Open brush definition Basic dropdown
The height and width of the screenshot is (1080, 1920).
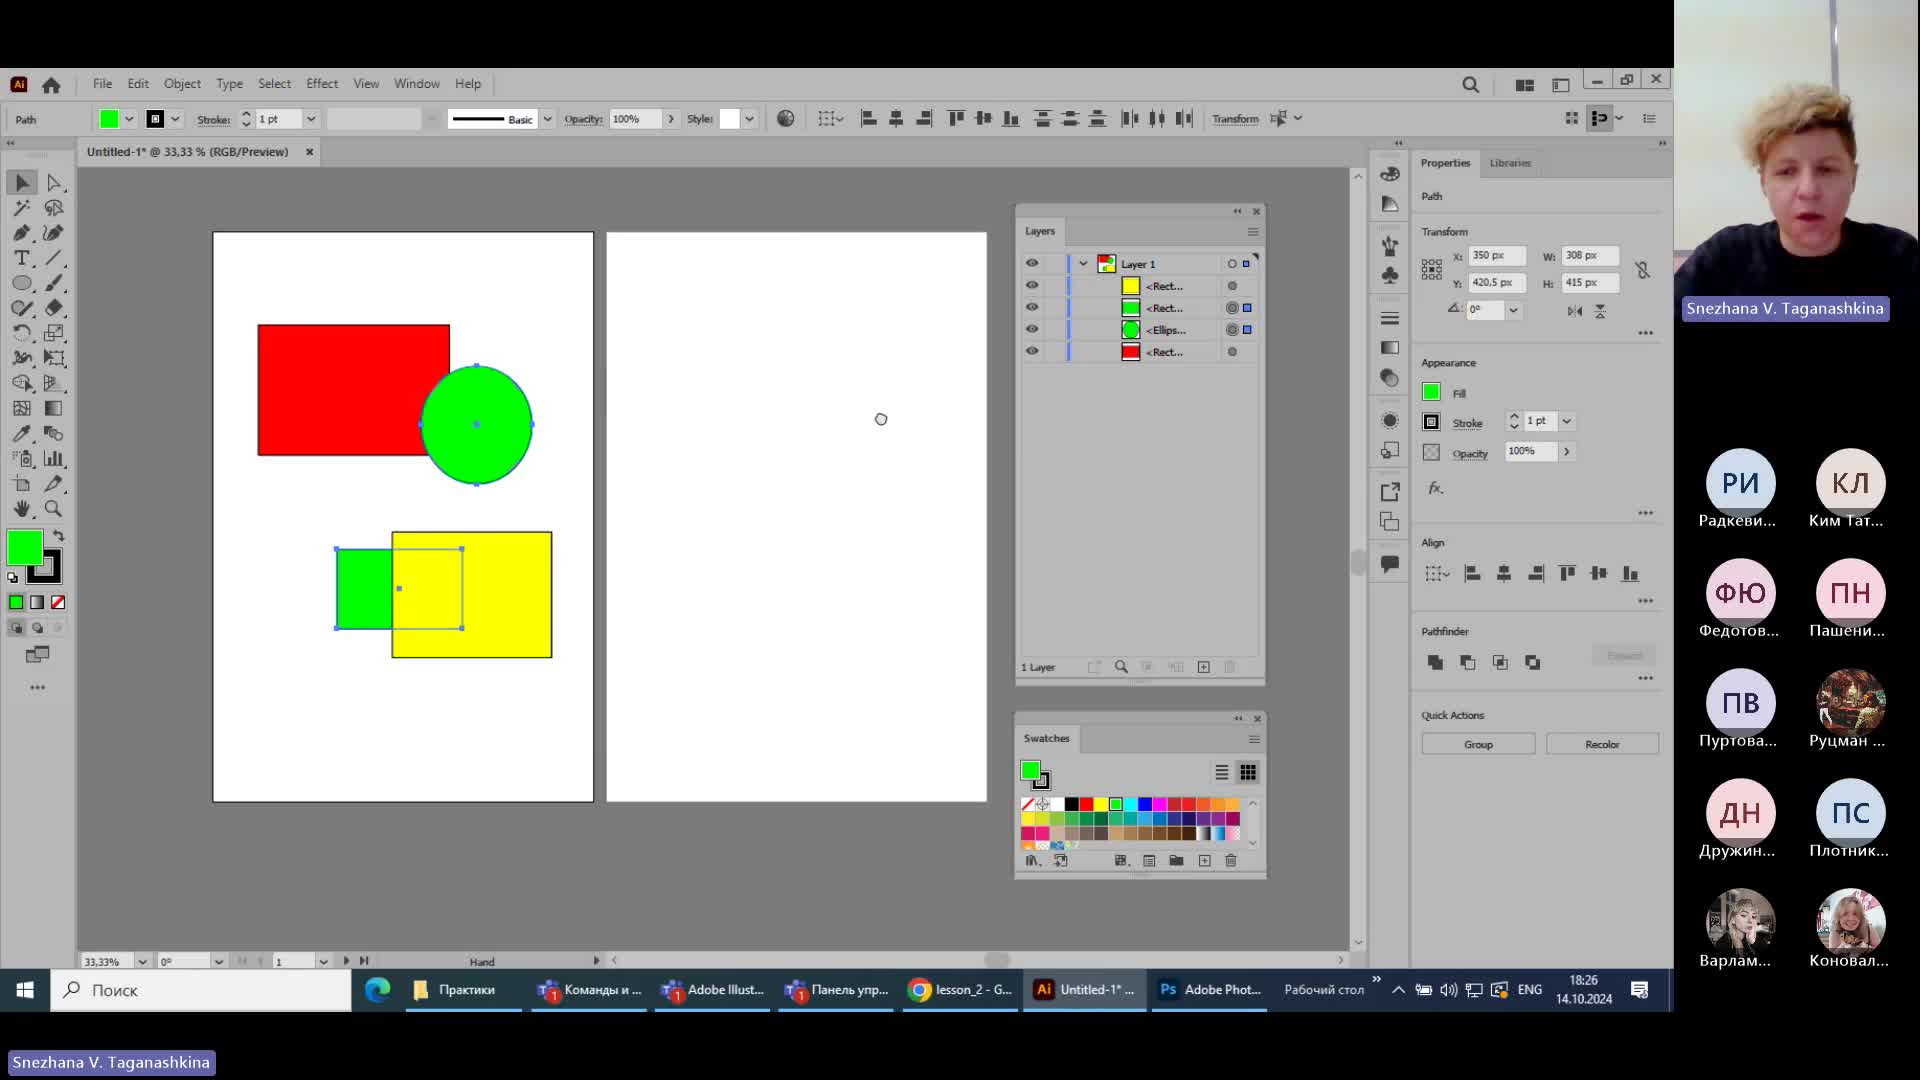pos(547,119)
